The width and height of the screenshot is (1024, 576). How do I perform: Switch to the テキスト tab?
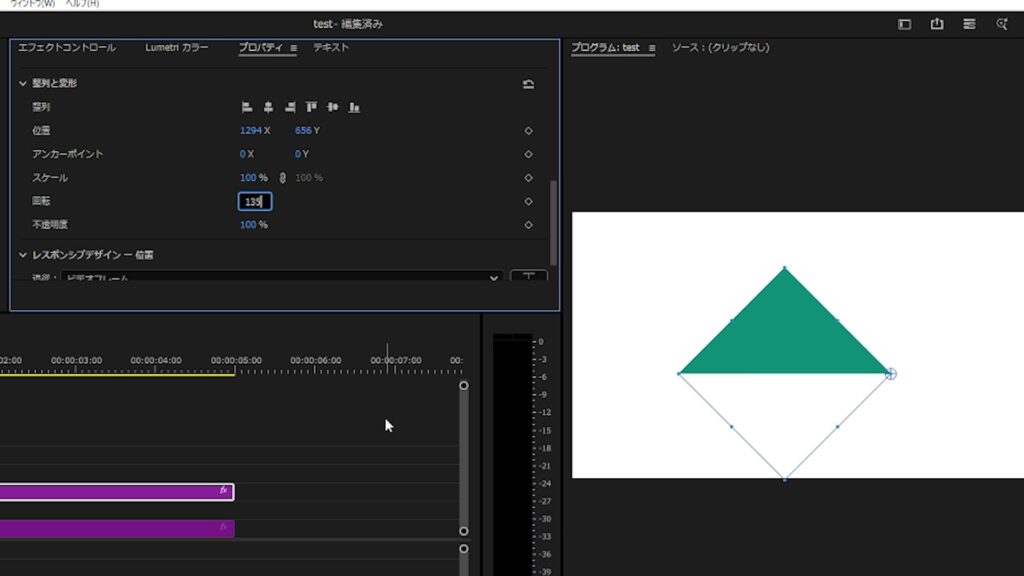tap(331, 48)
